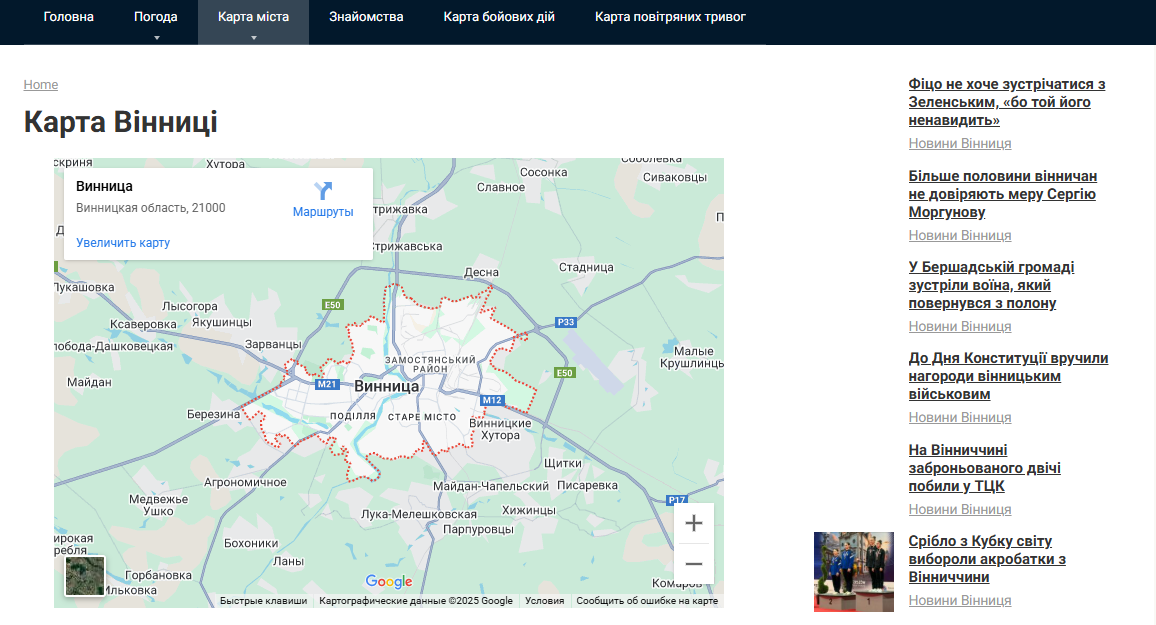1156x625 pixels.
Task: Click Замостянський район label
Action: pyautogui.click(x=430, y=364)
